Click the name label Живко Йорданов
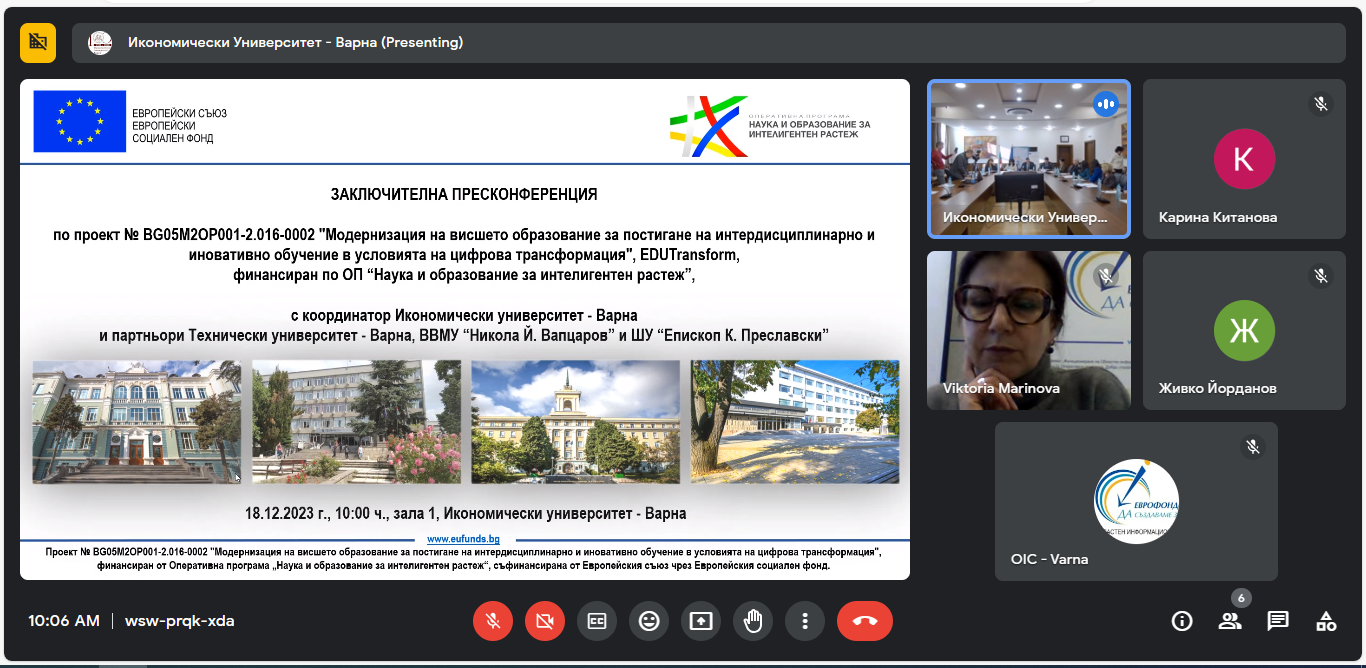The height and width of the screenshot is (668, 1366). (x=1218, y=388)
